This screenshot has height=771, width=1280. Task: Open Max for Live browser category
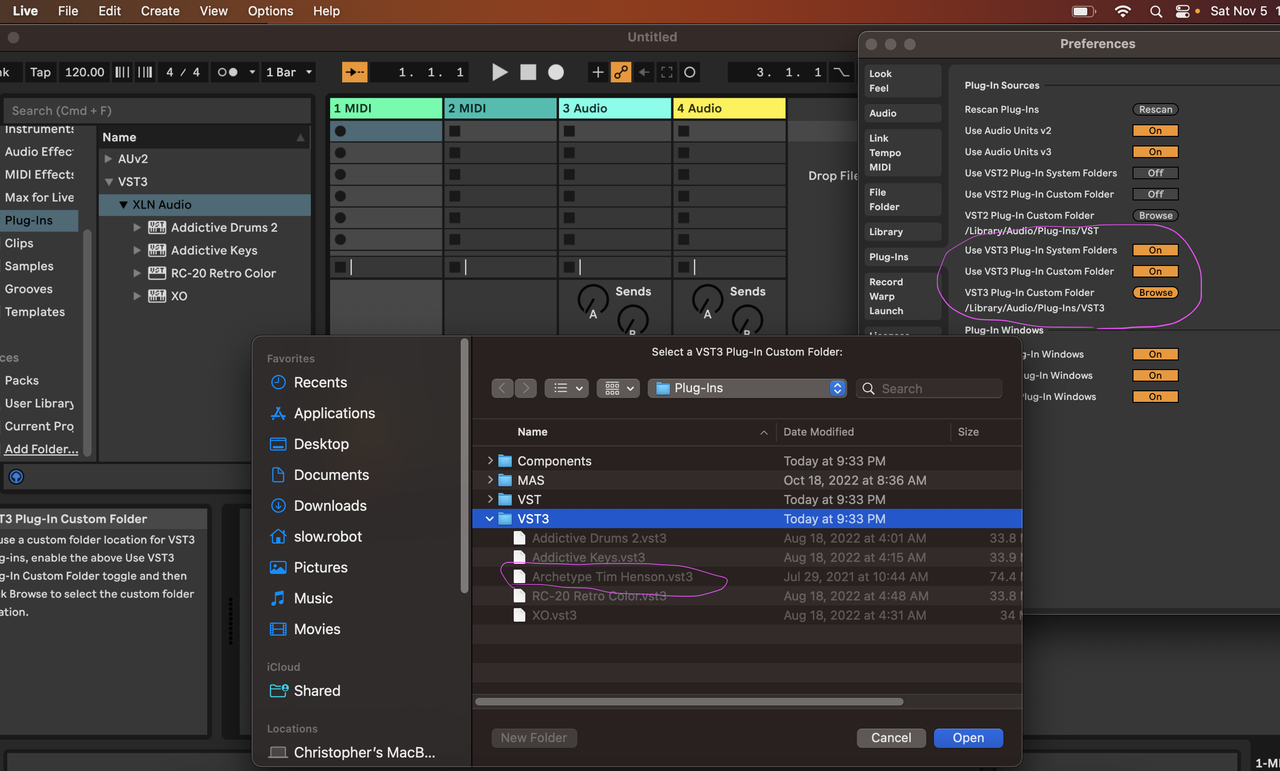(39, 197)
